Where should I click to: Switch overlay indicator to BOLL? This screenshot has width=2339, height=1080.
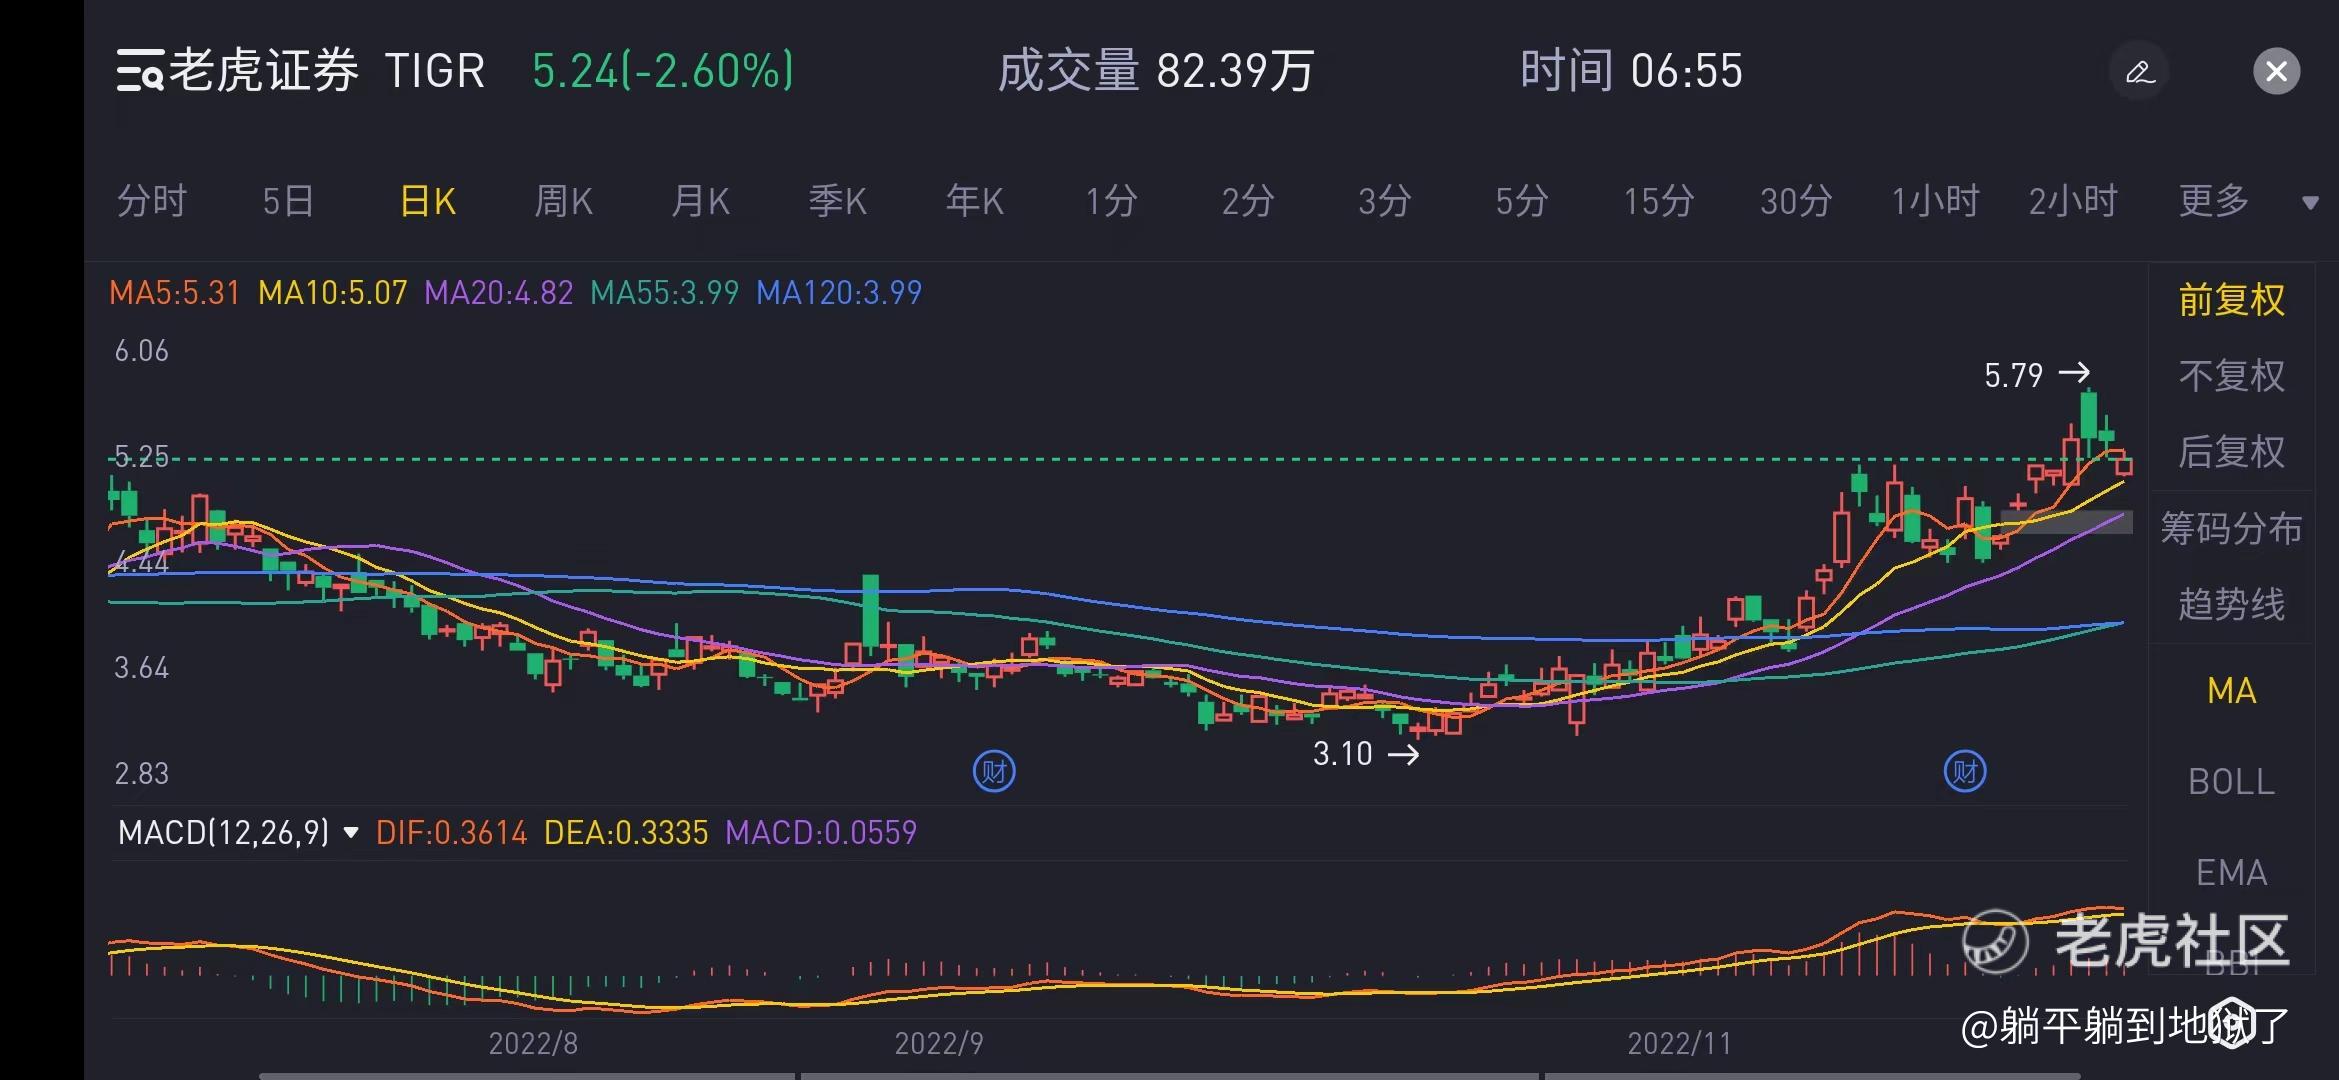tap(2231, 781)
